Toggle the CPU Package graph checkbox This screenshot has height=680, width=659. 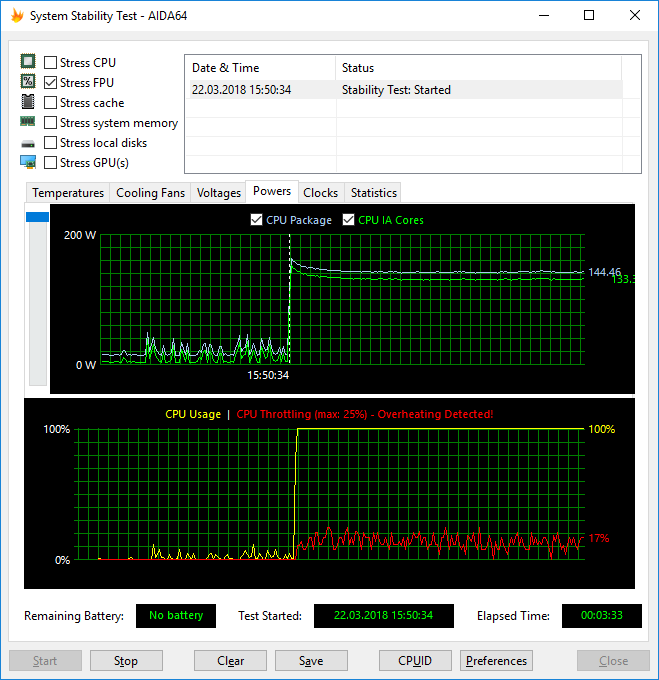(256, 220)
